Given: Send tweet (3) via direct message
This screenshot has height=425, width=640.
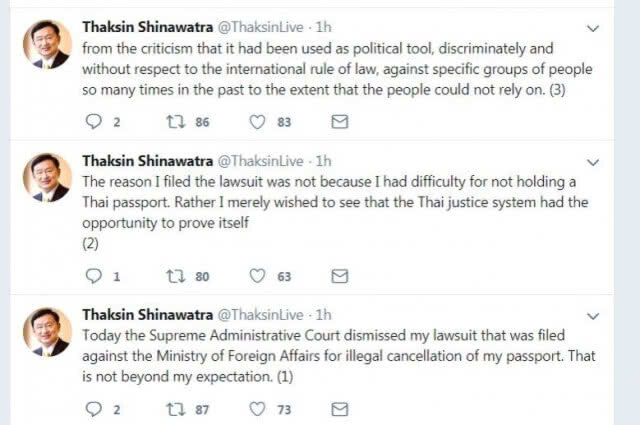Looking at the screenshot, I should coord(340,122).
